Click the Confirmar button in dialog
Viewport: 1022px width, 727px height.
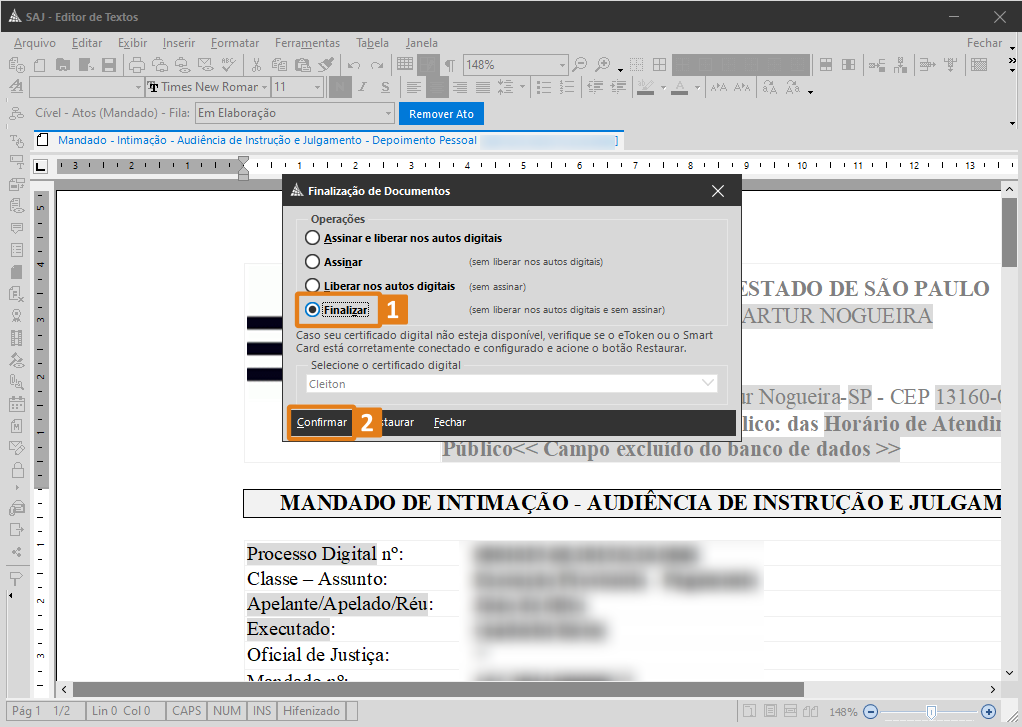click(x=321, y=423)
